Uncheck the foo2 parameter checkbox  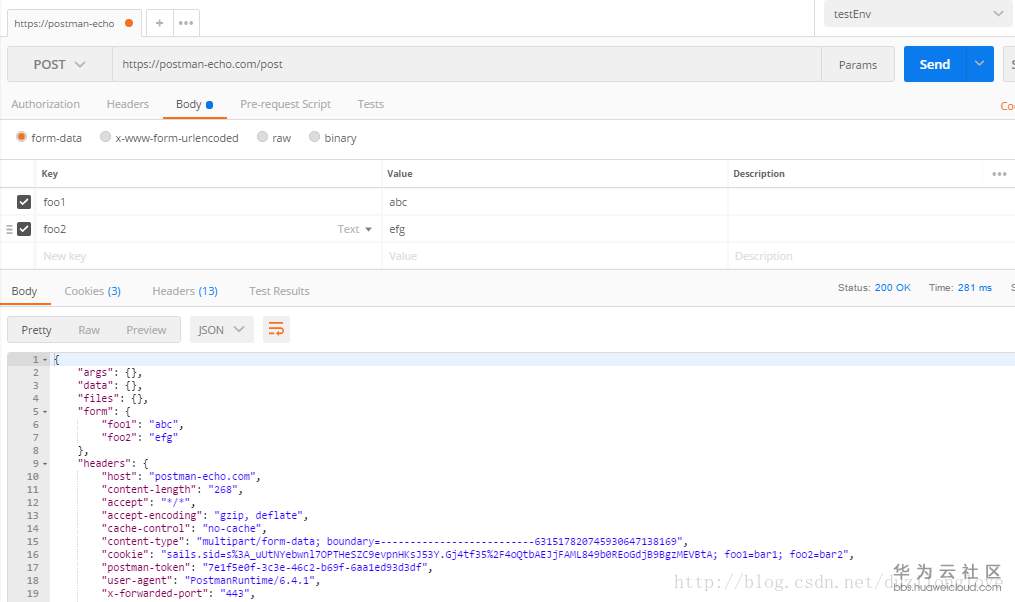[24, 229]
